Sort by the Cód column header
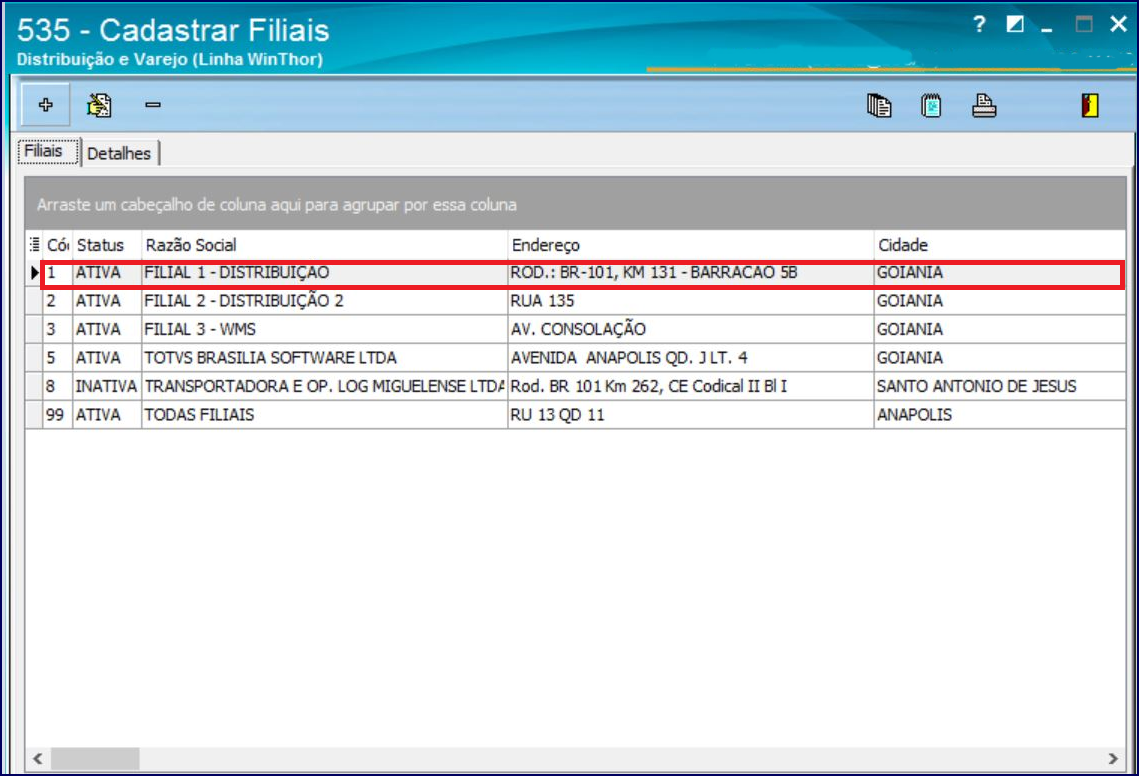Screen dimensions: 1139x776 click(57, 245)
